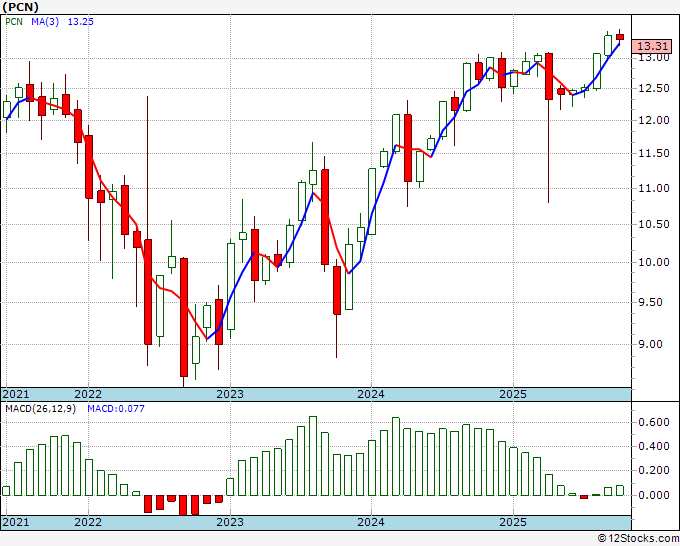Click 2021 on the price chart time axis
This screenshot has width=680, height=546.
tap(16, 394)
